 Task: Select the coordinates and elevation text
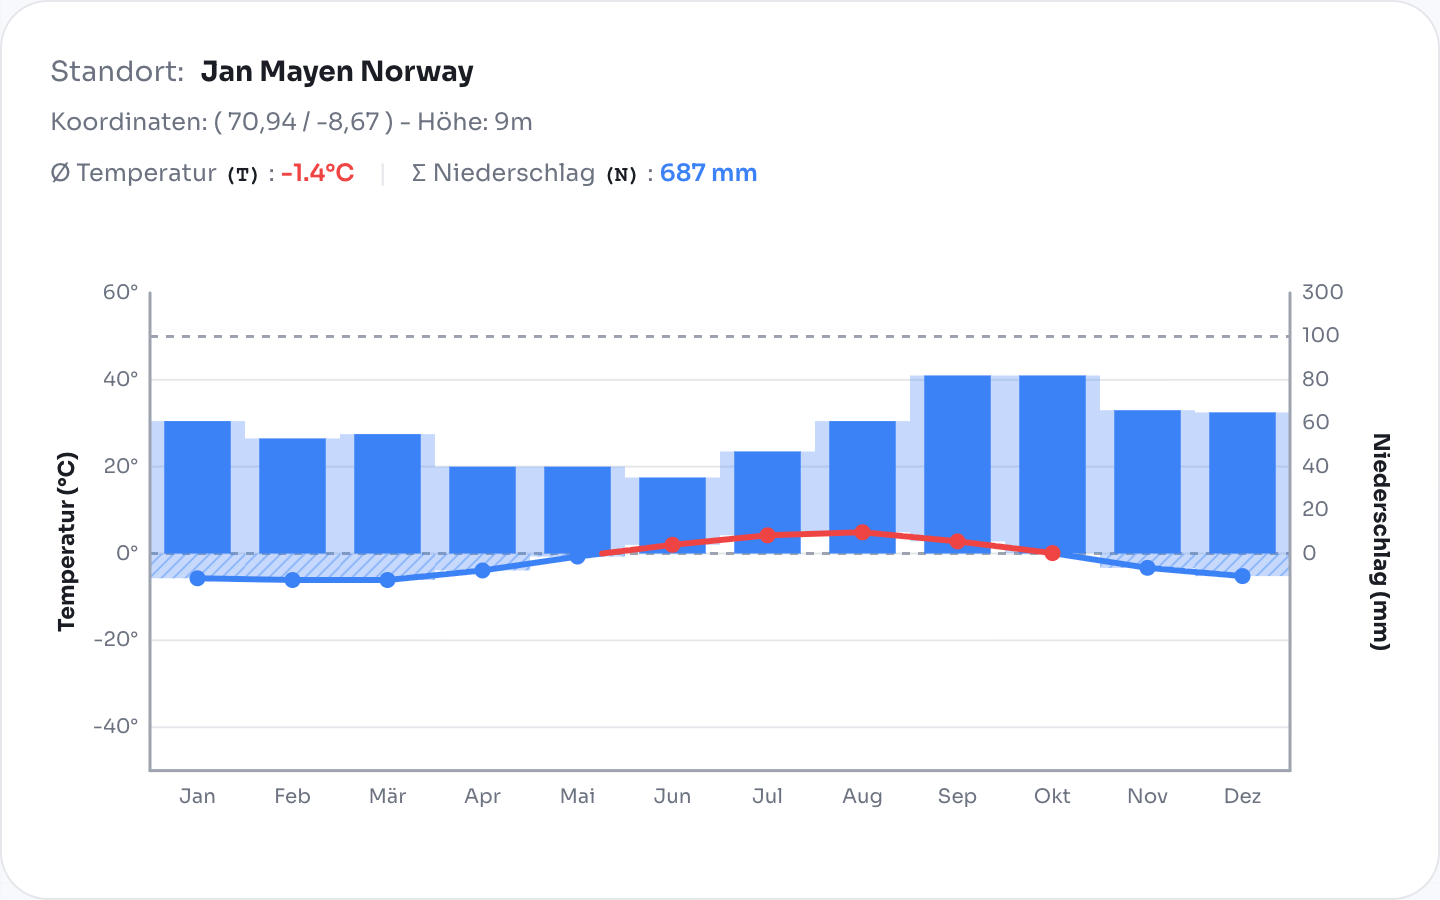click(x=291, y=122)
